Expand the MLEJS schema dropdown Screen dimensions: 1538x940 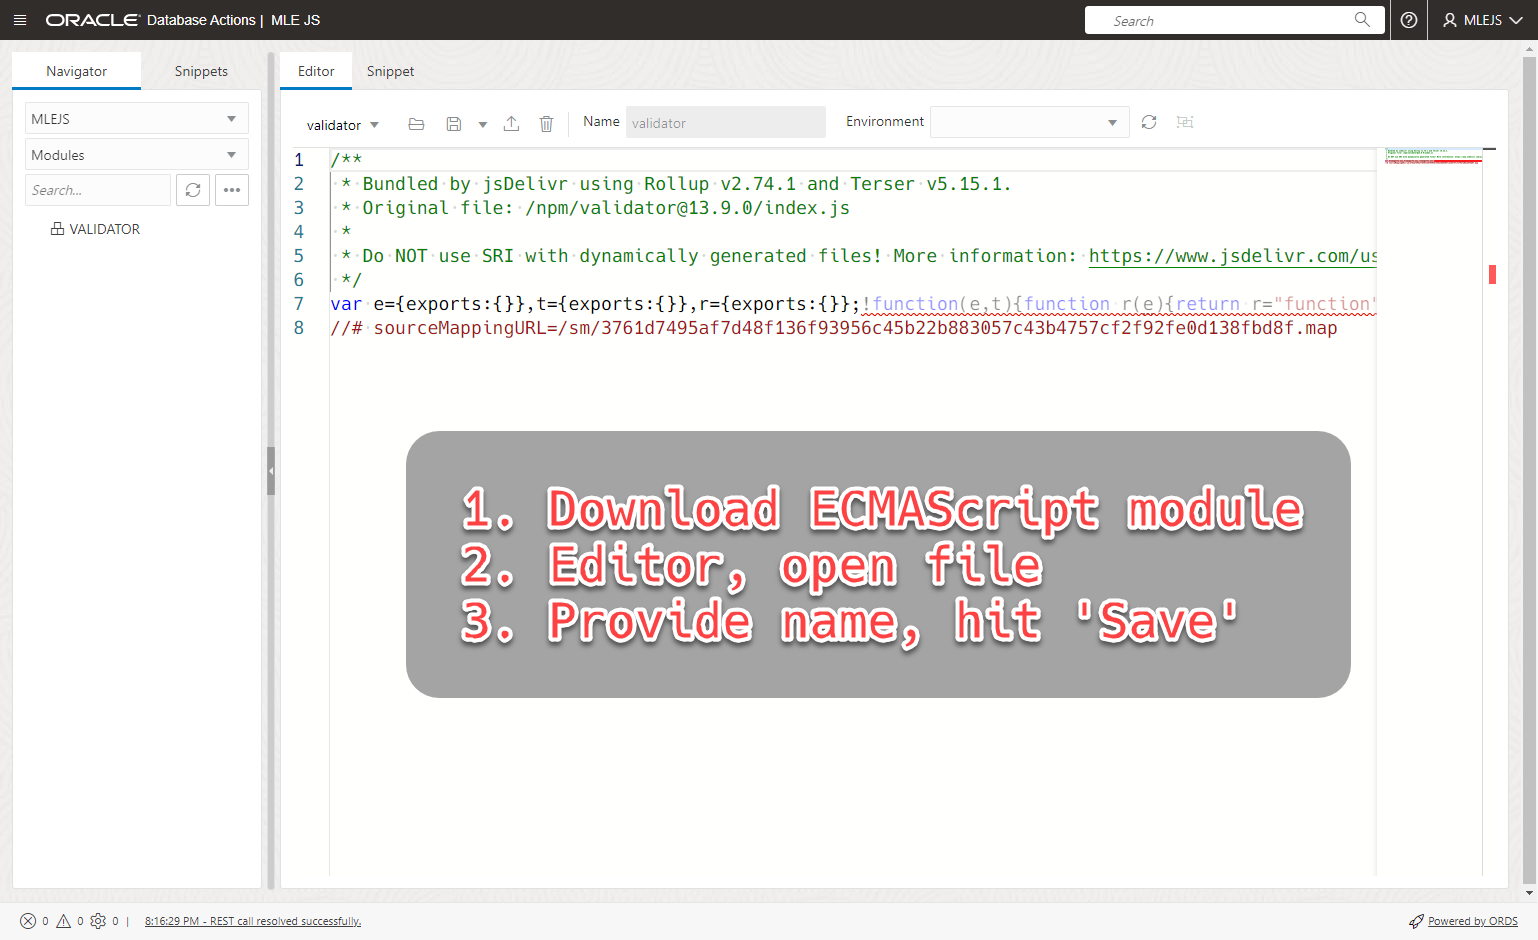coord(136,119)
